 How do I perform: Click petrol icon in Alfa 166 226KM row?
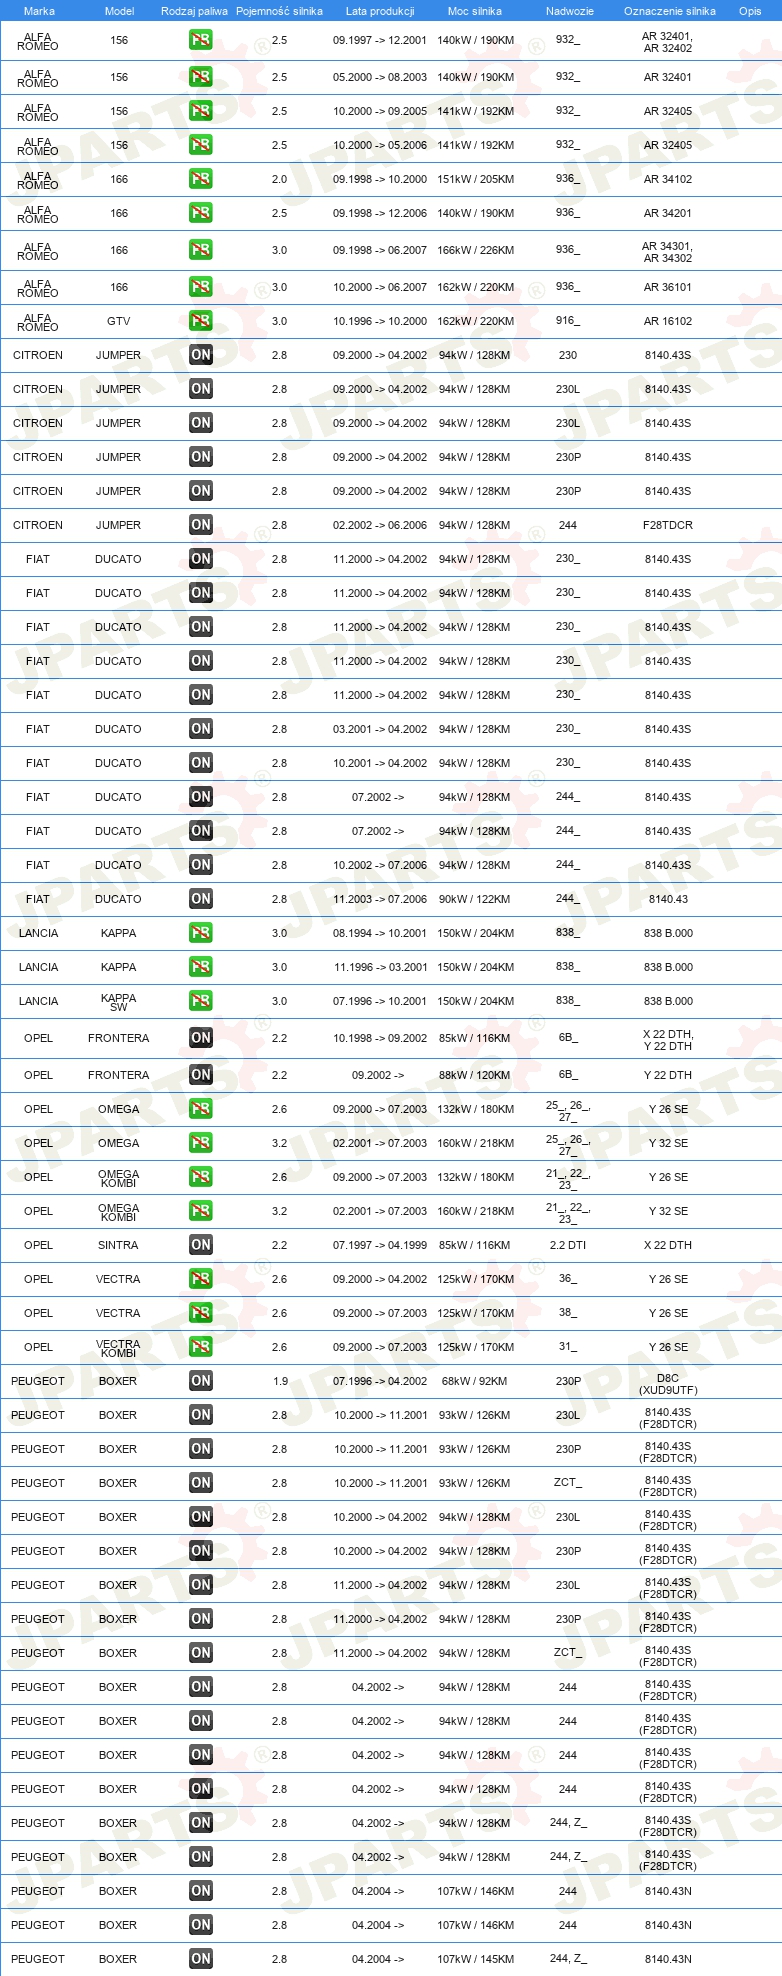pos(201,250)
